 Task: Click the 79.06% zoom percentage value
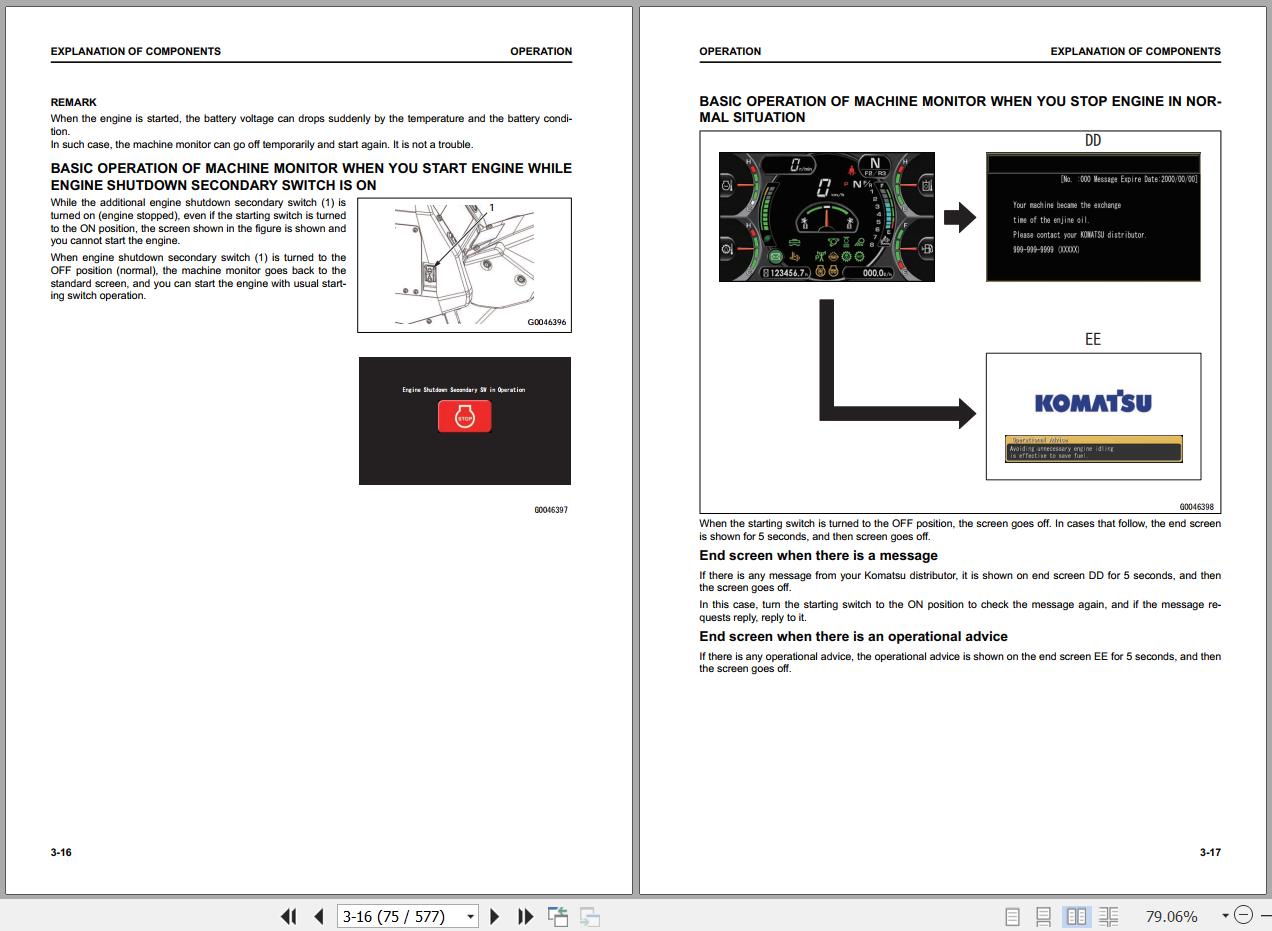[1171, 916]
